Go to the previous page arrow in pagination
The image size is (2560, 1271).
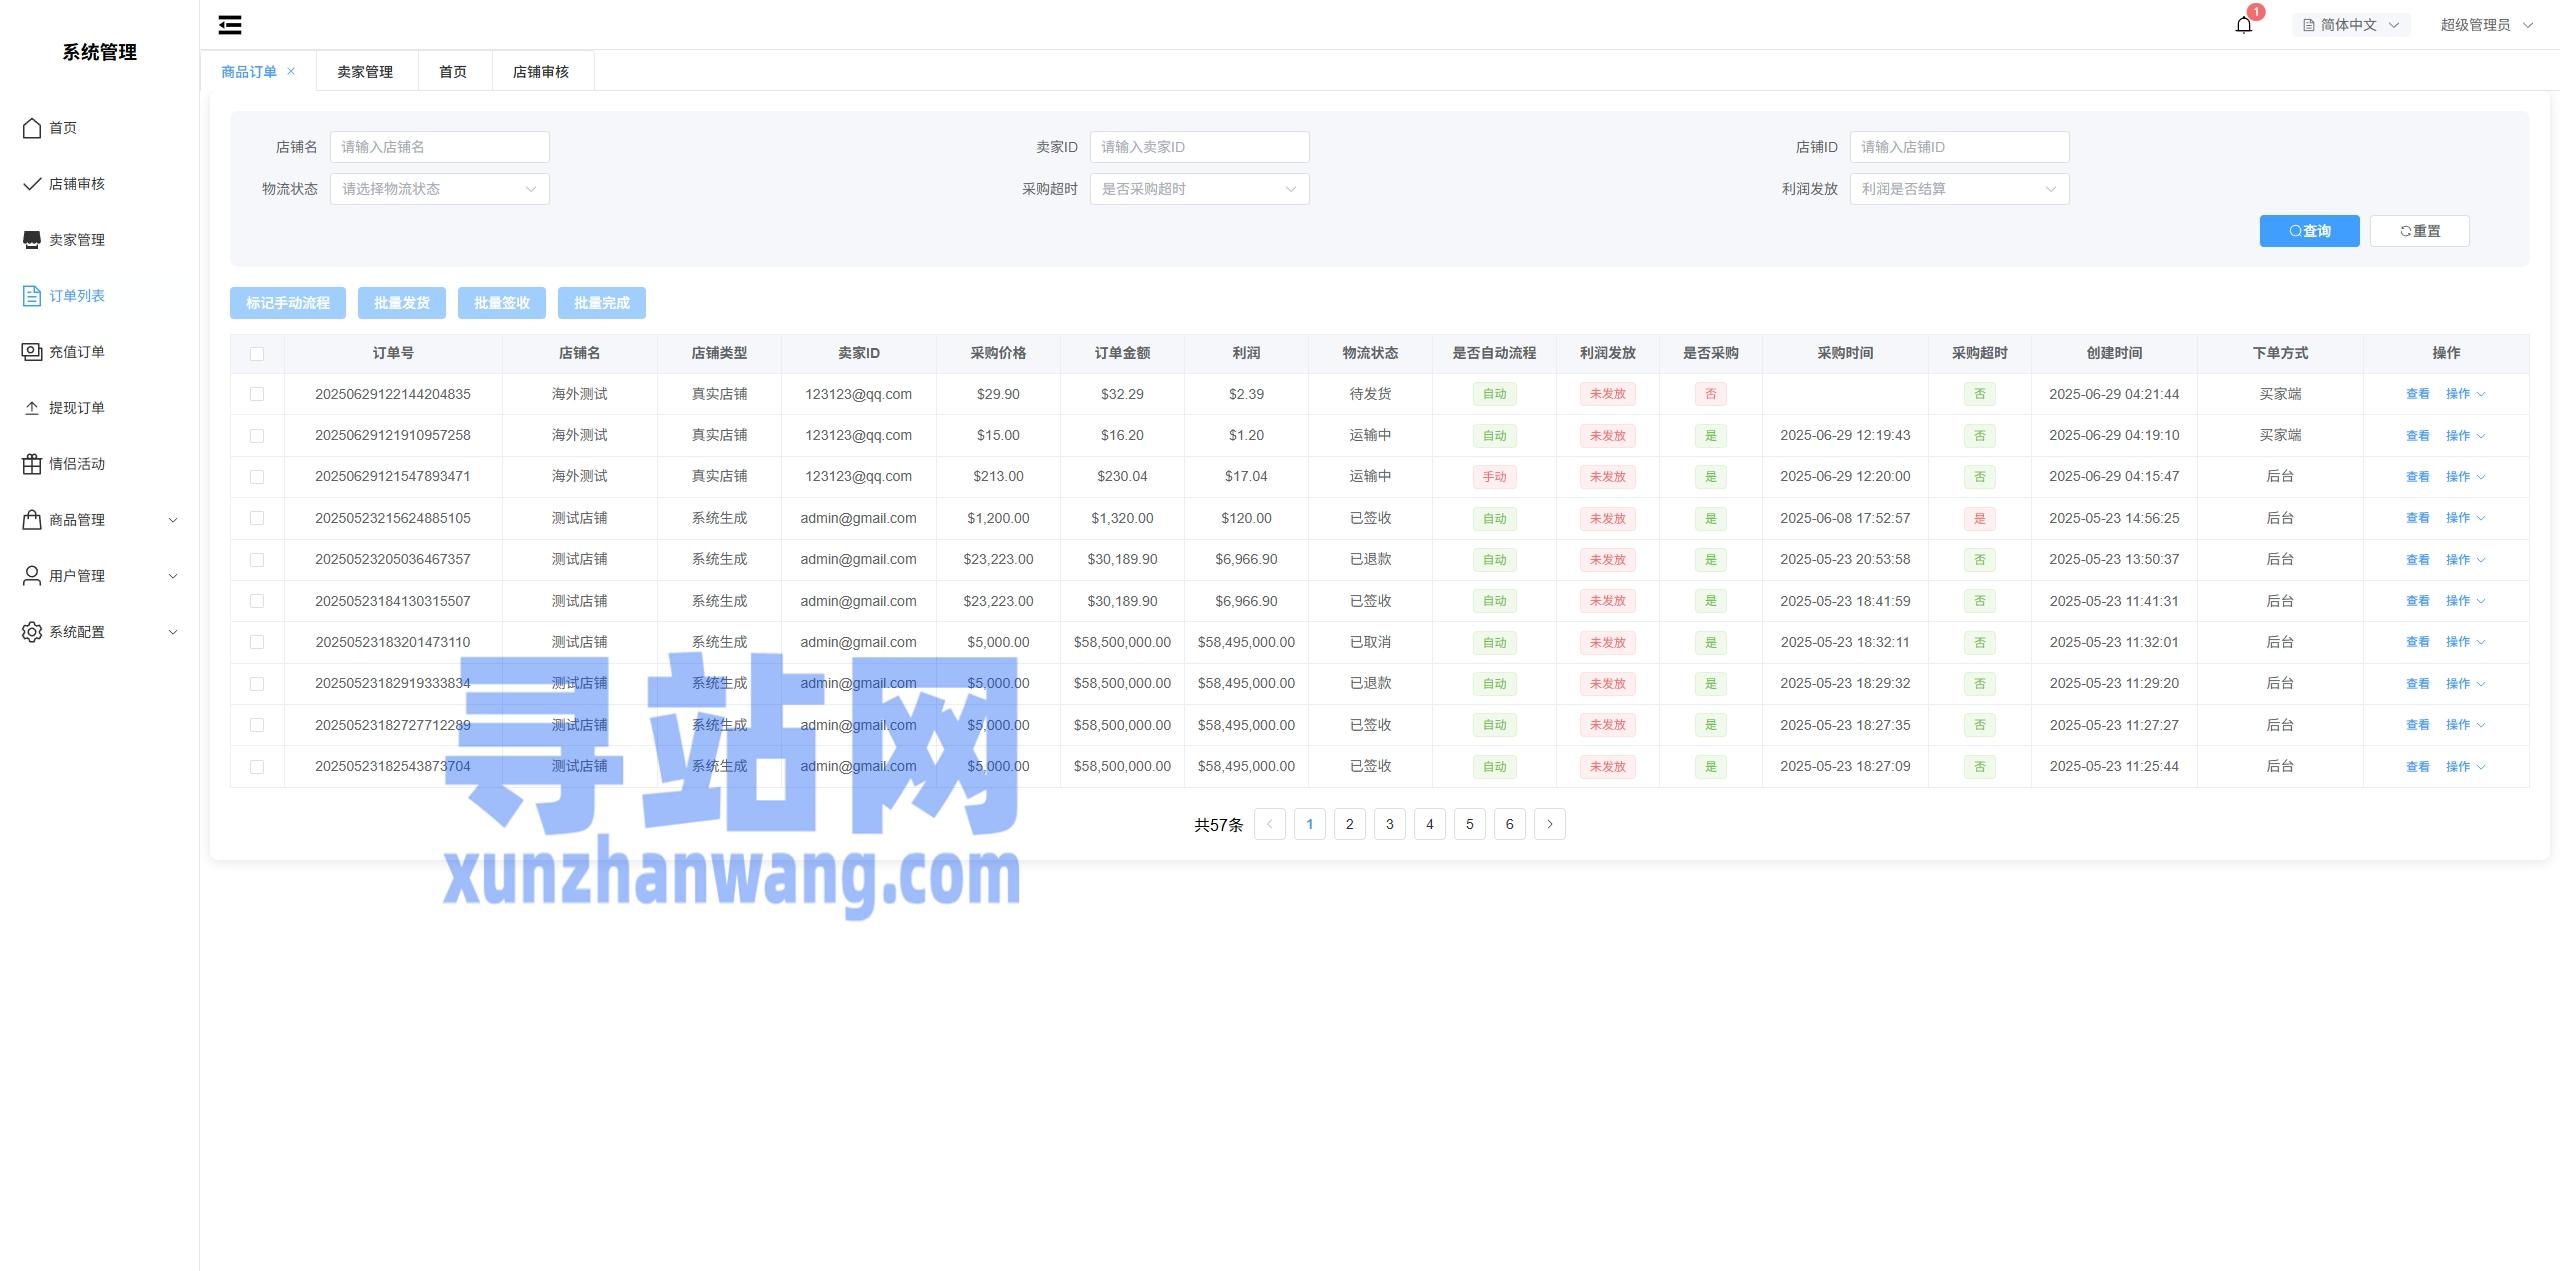pos(1270,824)
